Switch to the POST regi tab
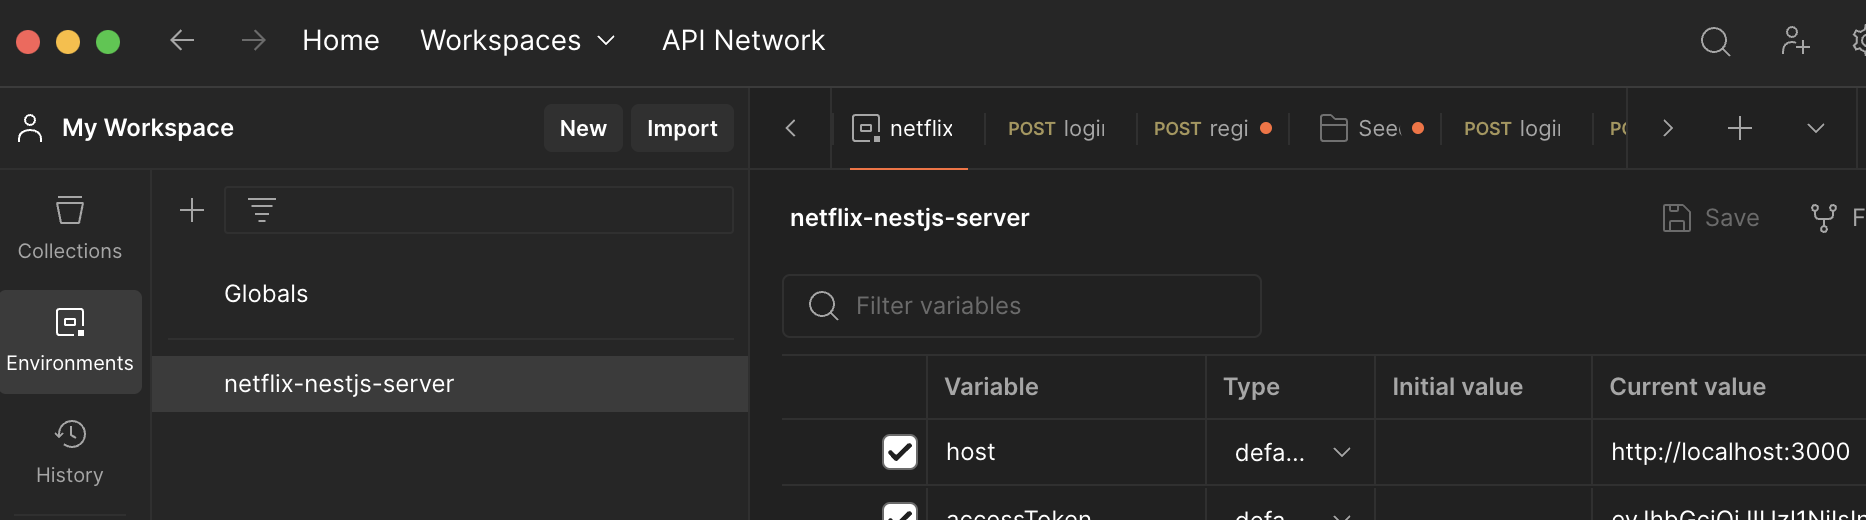 1212,128
